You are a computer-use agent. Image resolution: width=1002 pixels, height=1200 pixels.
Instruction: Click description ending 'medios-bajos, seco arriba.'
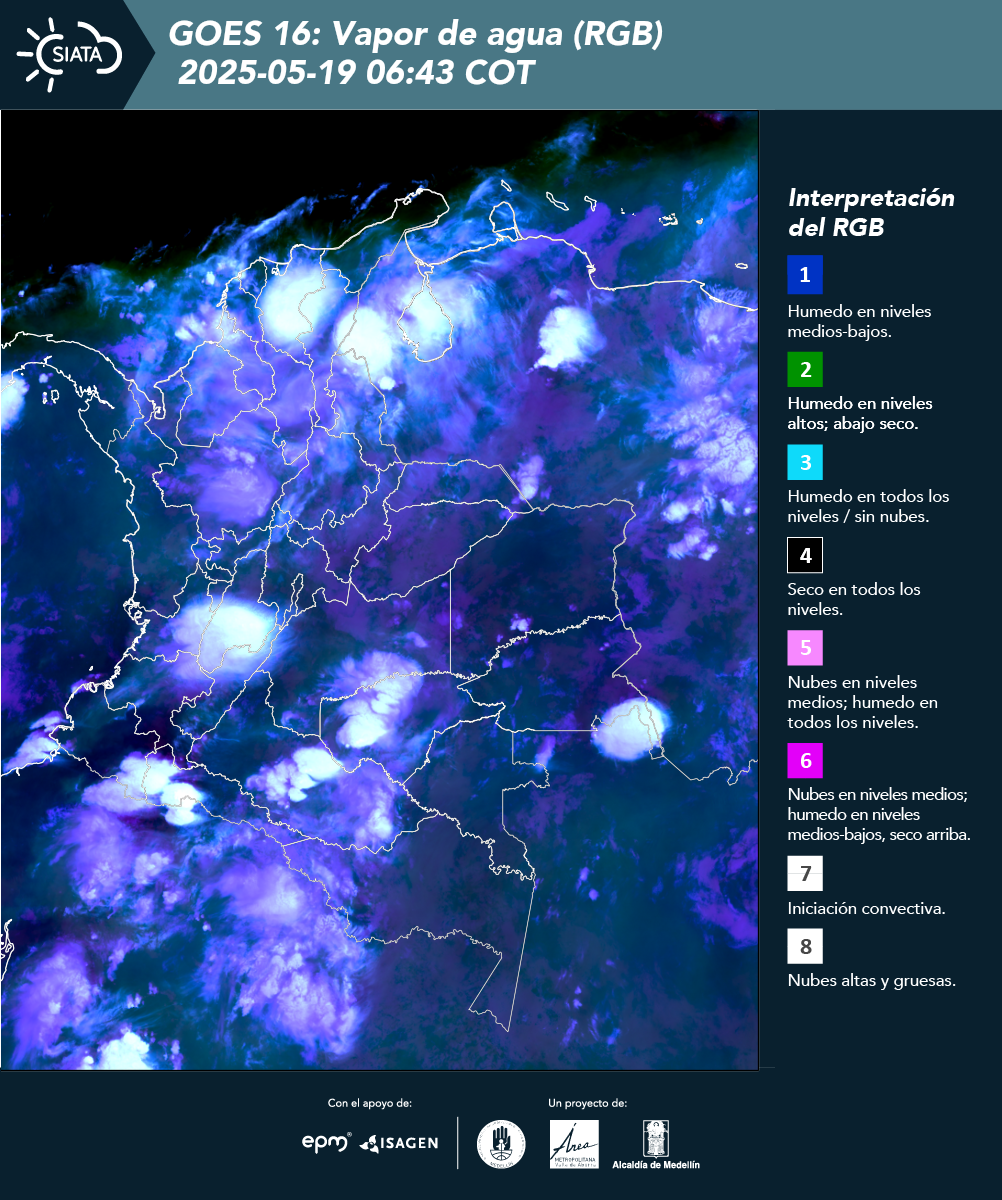pos(879,815)
